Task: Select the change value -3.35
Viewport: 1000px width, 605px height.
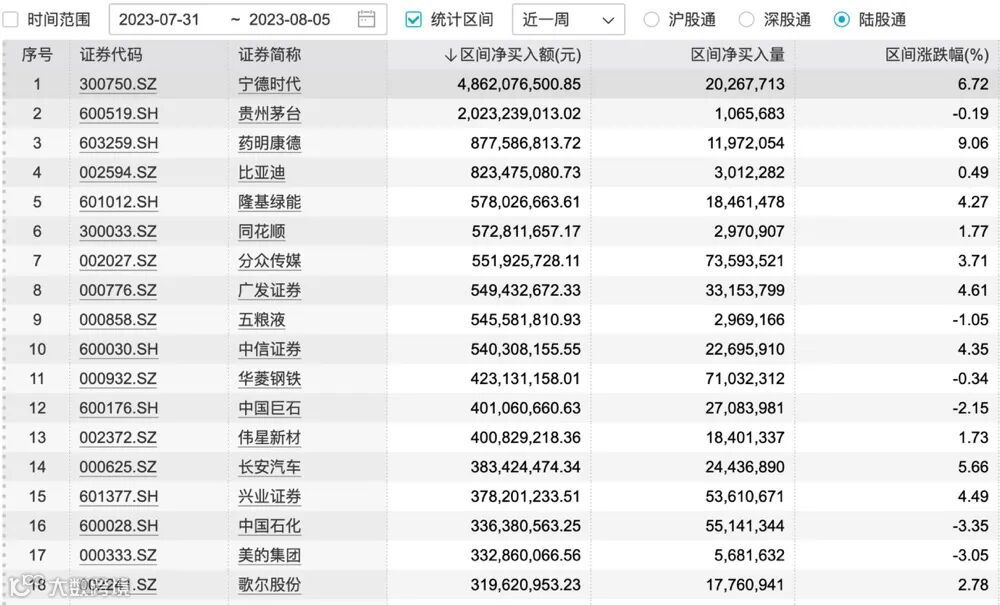Action: coord(971,526)
